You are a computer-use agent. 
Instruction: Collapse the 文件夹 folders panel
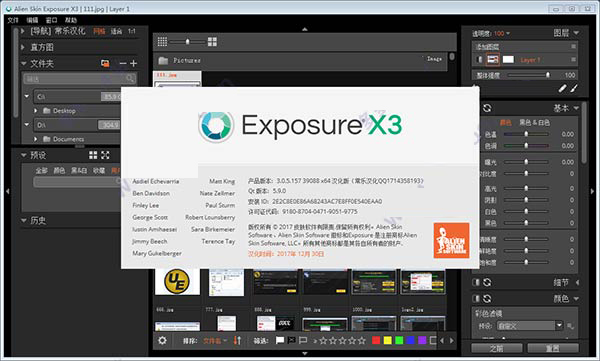pos(24,63)
